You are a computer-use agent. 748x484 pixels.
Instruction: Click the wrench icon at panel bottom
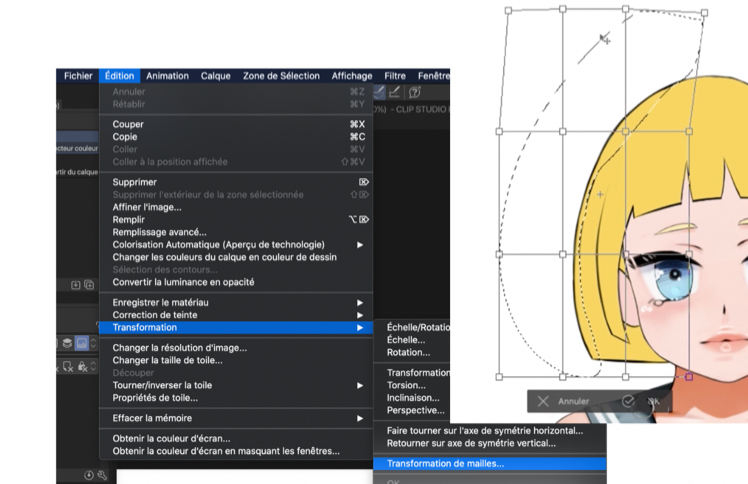(x=102, y=475)
